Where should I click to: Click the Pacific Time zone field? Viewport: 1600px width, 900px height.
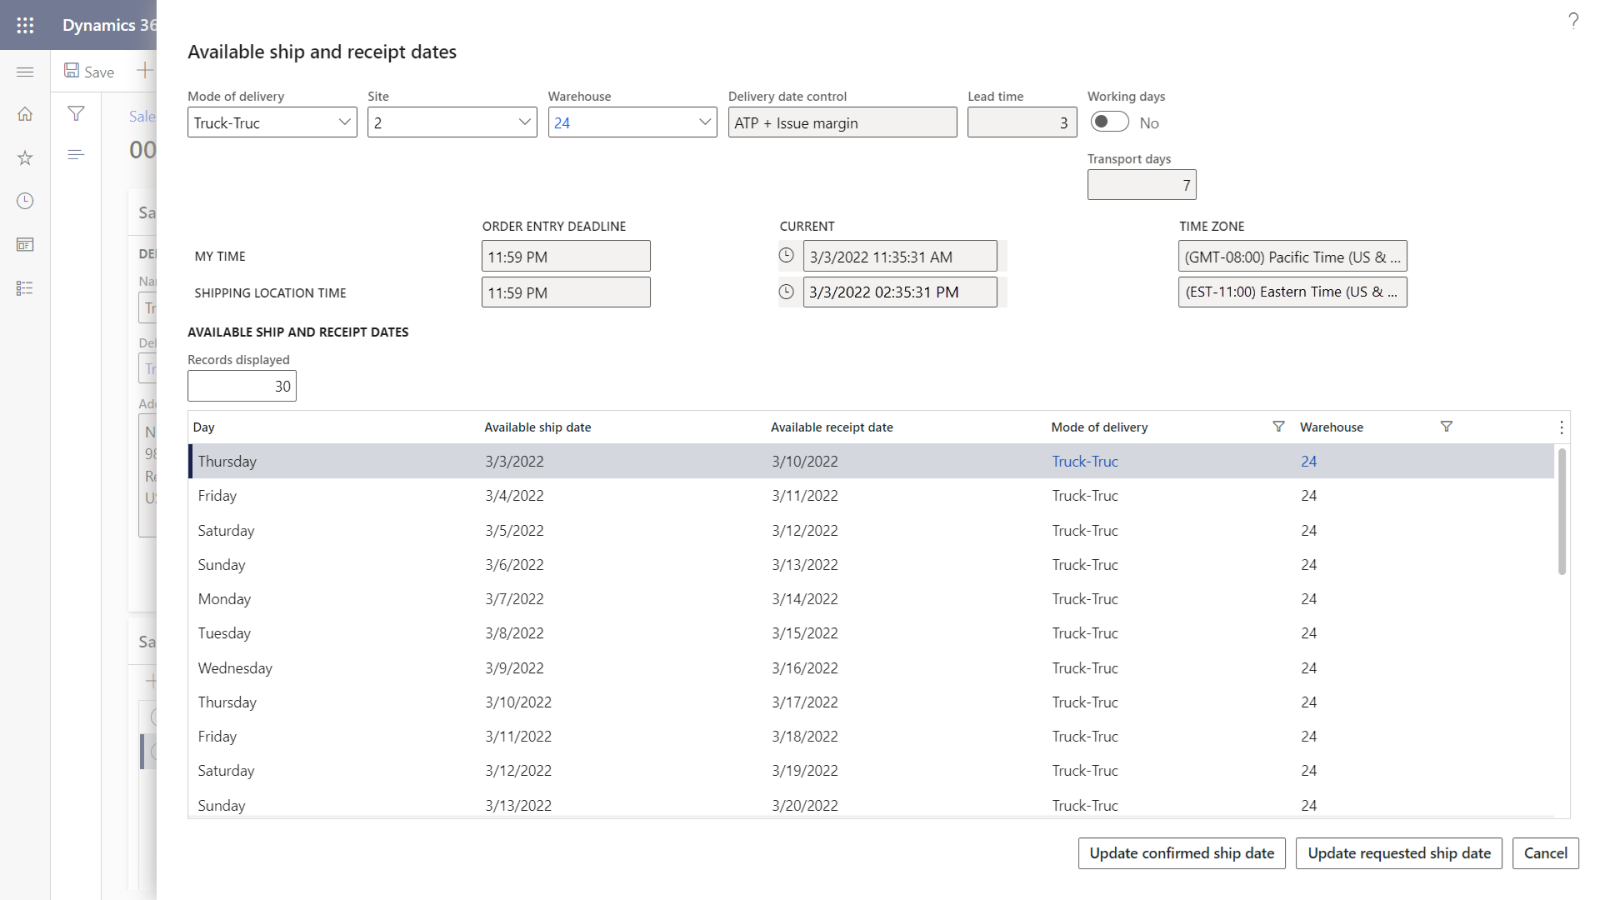pyautogui.click(x=1292, y=256)
